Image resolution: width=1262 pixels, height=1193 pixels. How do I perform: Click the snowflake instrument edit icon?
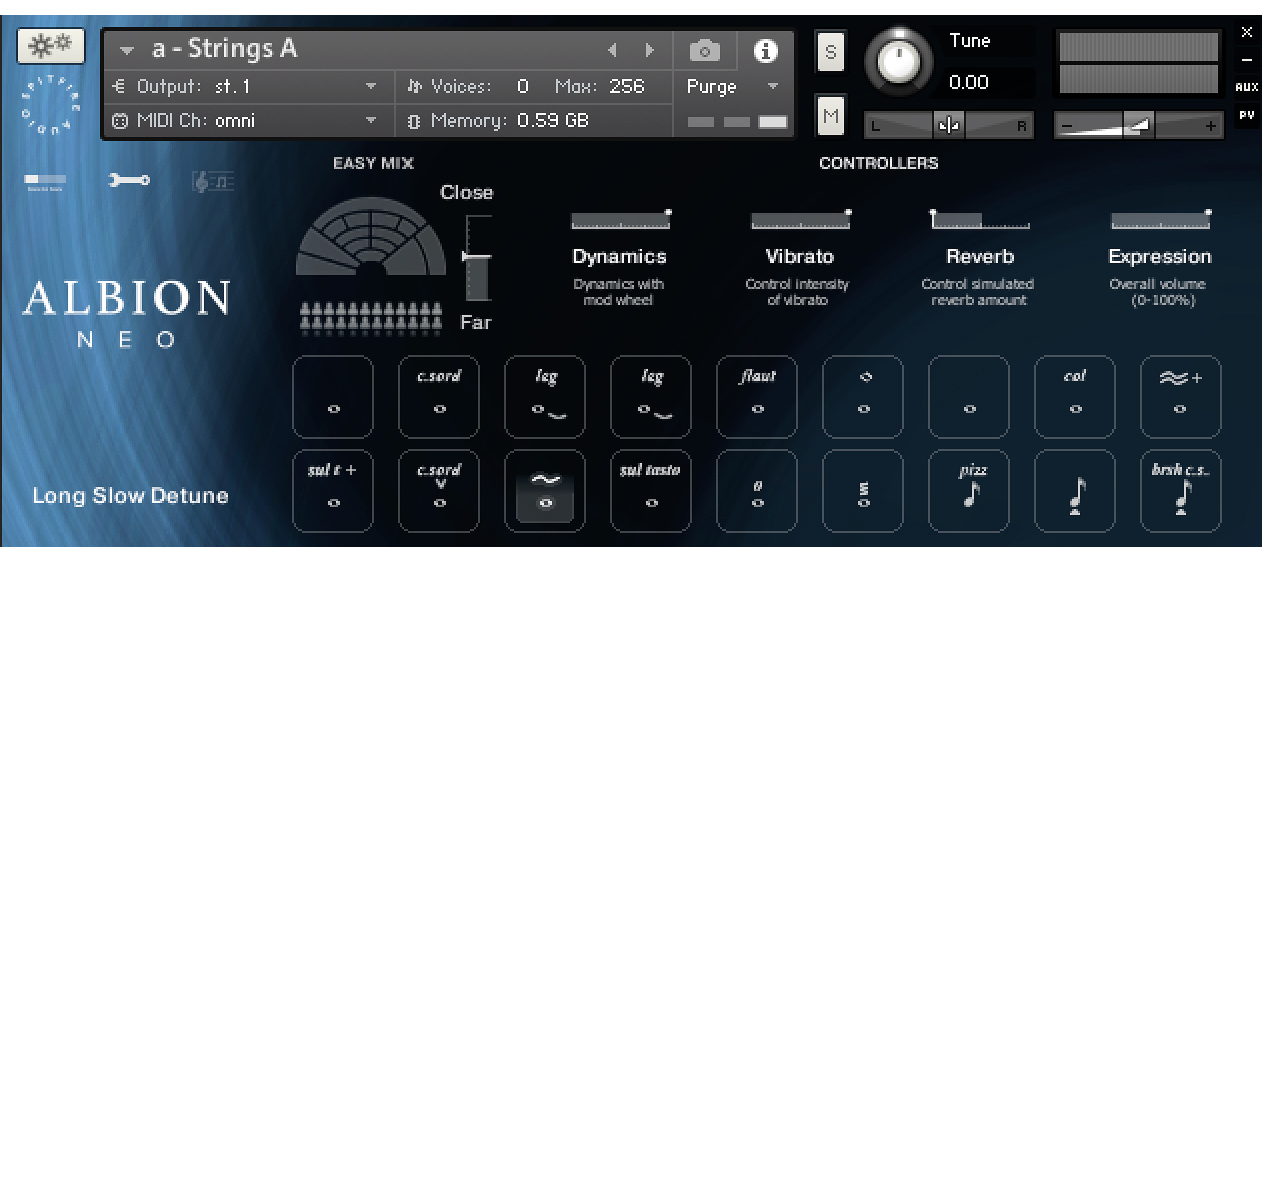tap(50, 45)
